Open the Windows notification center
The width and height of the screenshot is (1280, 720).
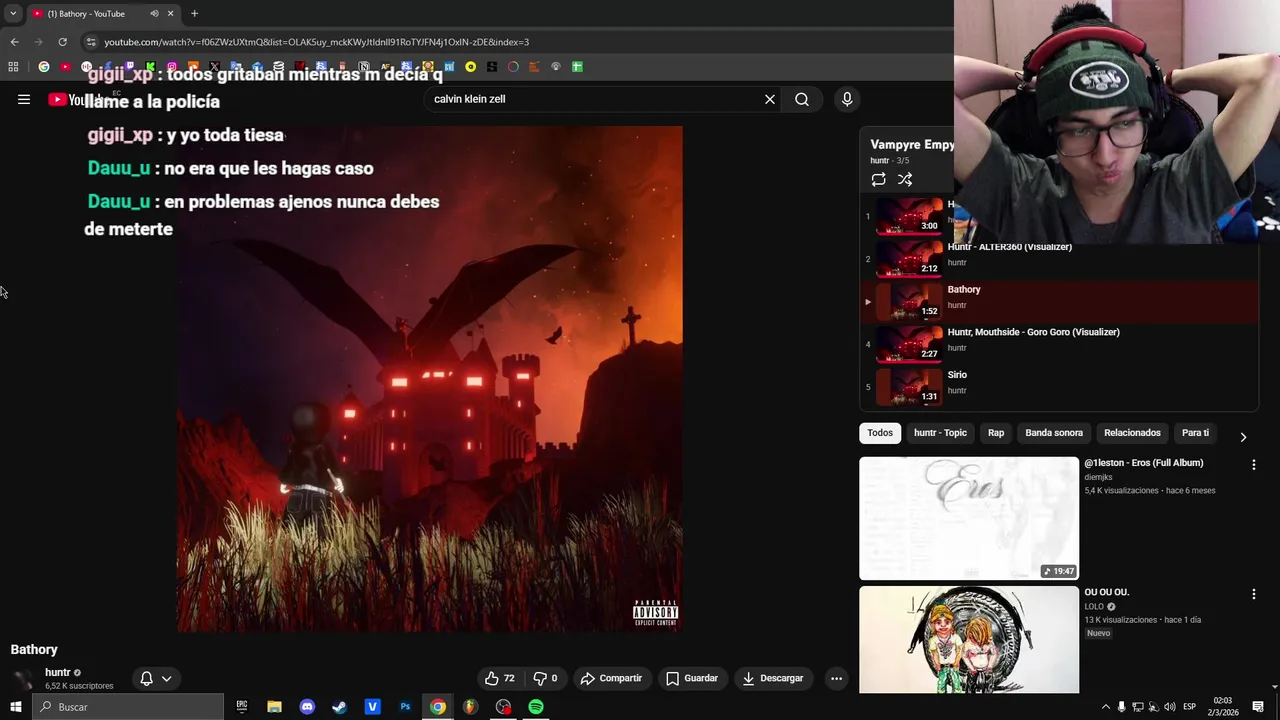point(1258,707)
